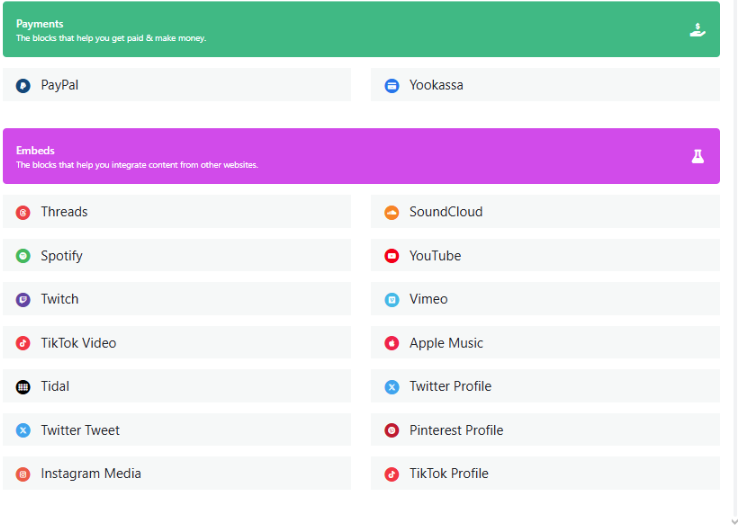This screenshot has height=528, width=740.
Task: Click the Embeds section title
Action: point(35,151)
